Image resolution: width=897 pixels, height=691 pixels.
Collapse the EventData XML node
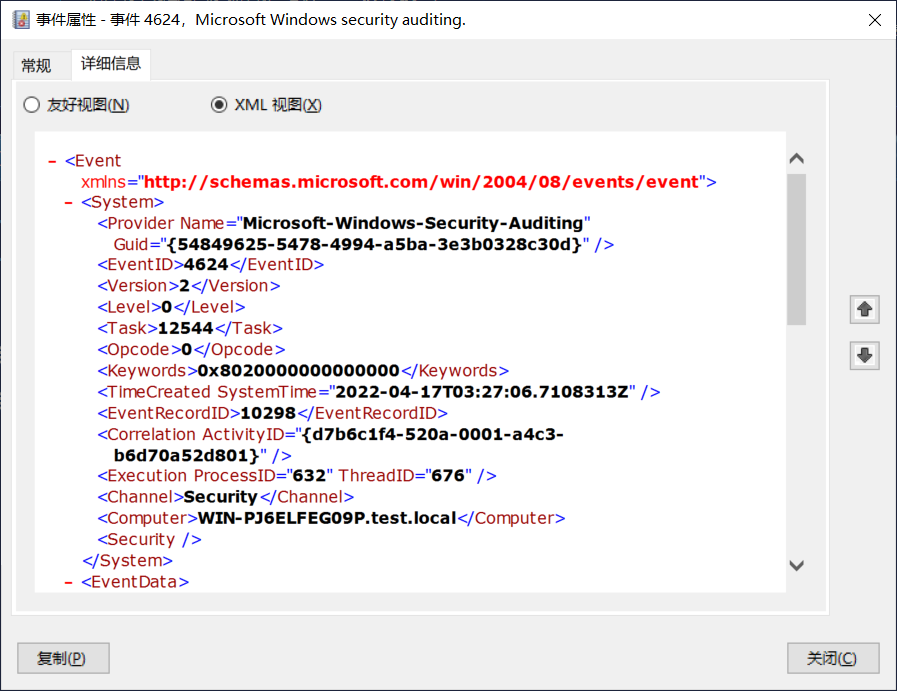(x=68, y=582)
